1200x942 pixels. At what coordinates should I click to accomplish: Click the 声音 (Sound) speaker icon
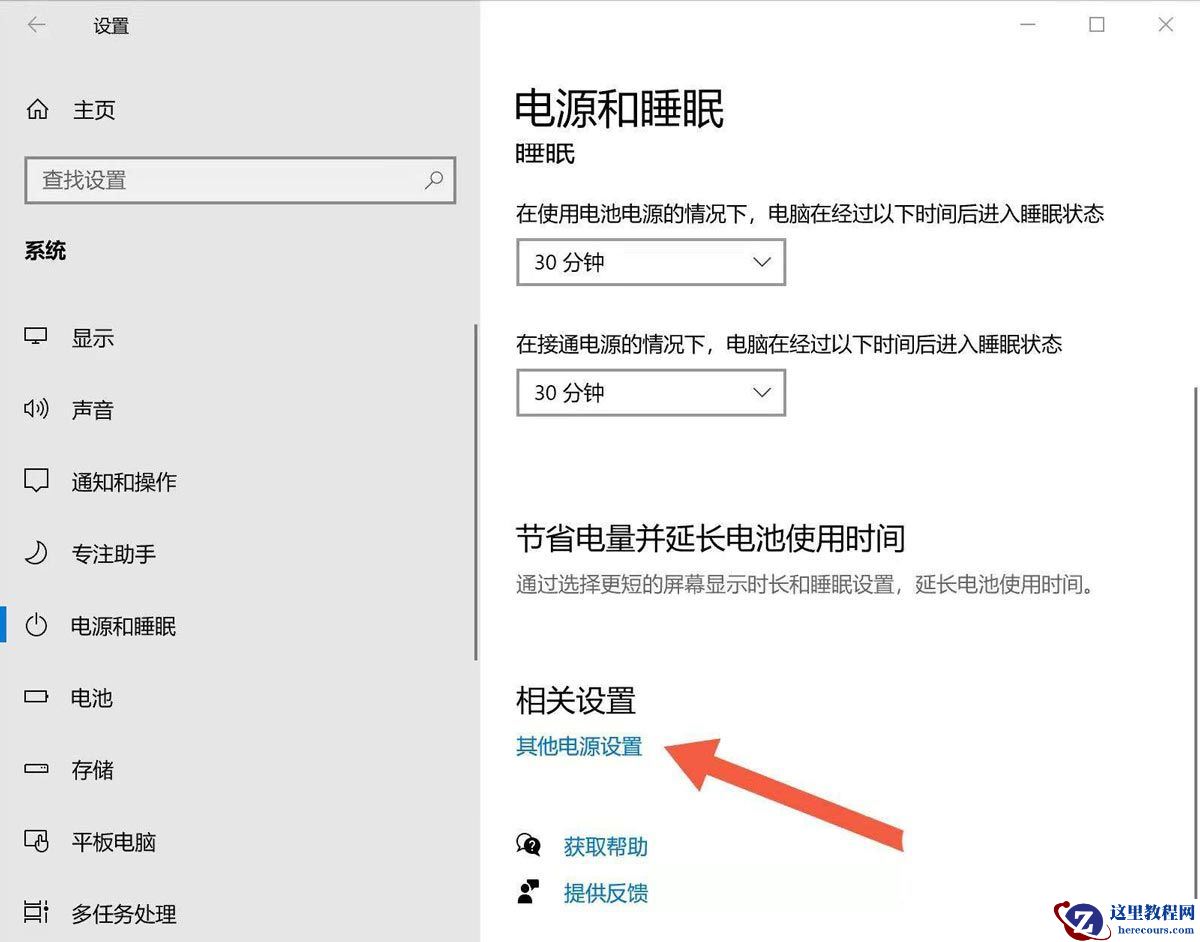coord(35,409)
